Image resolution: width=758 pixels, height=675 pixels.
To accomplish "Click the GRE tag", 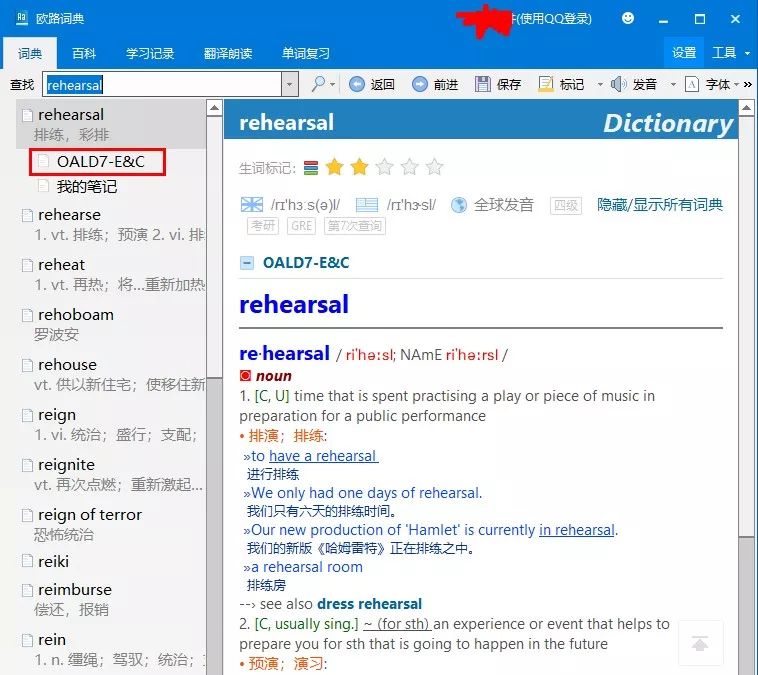I will [301, 226].
